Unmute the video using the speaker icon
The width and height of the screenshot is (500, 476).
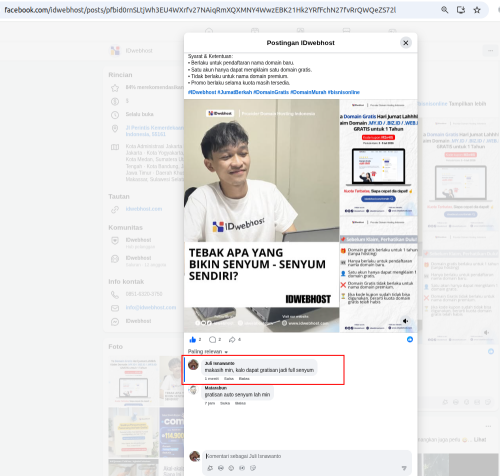coord(405,321)
